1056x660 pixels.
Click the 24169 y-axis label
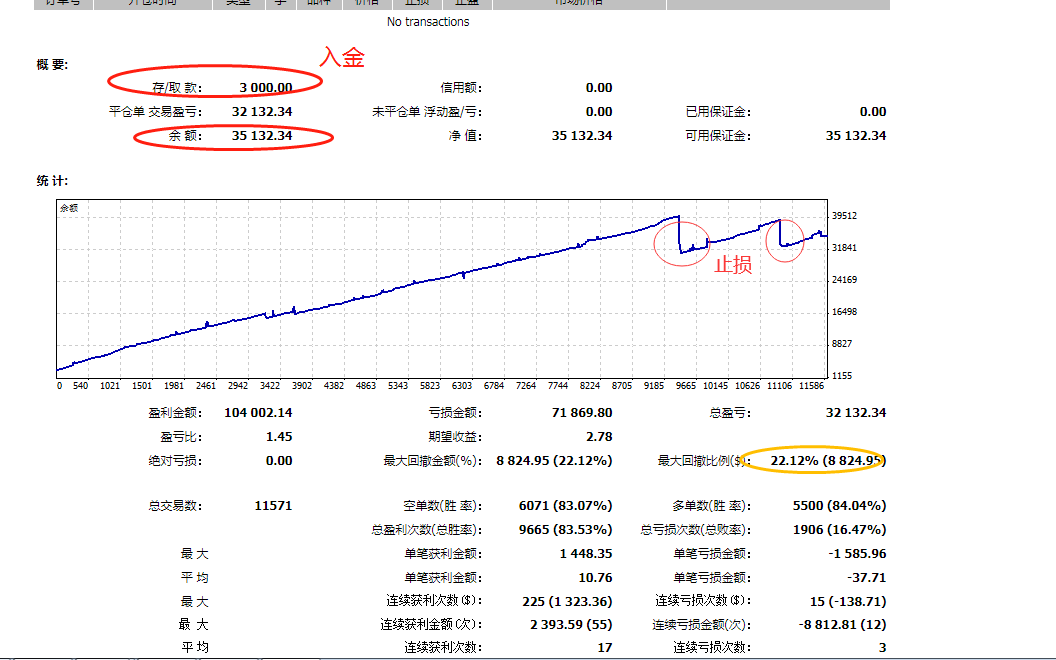845,279
